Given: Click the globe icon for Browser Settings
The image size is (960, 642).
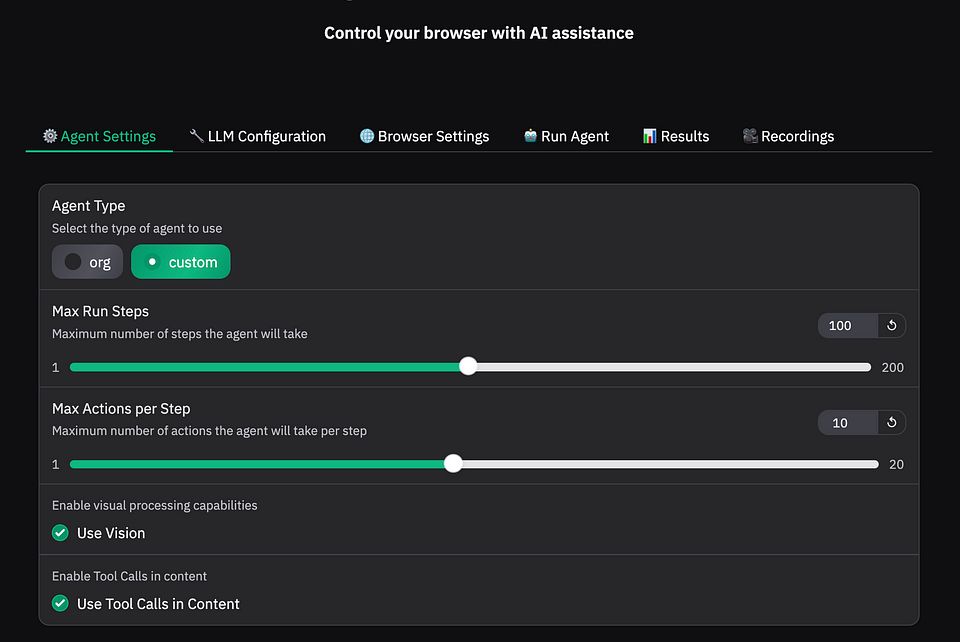Looking at the screenshot, I should click(367, 136).
